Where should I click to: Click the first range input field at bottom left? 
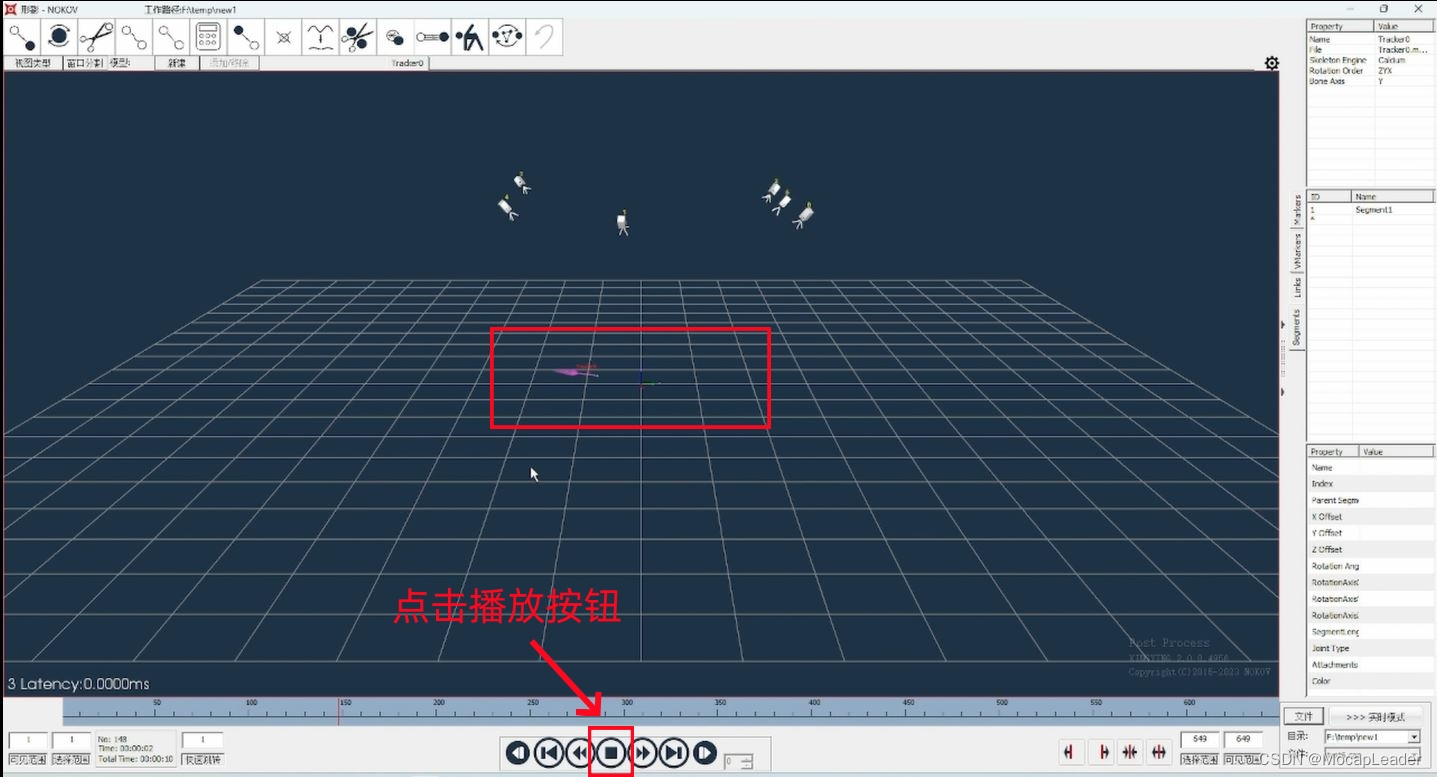pyautogui.click(x=28, y=740)
